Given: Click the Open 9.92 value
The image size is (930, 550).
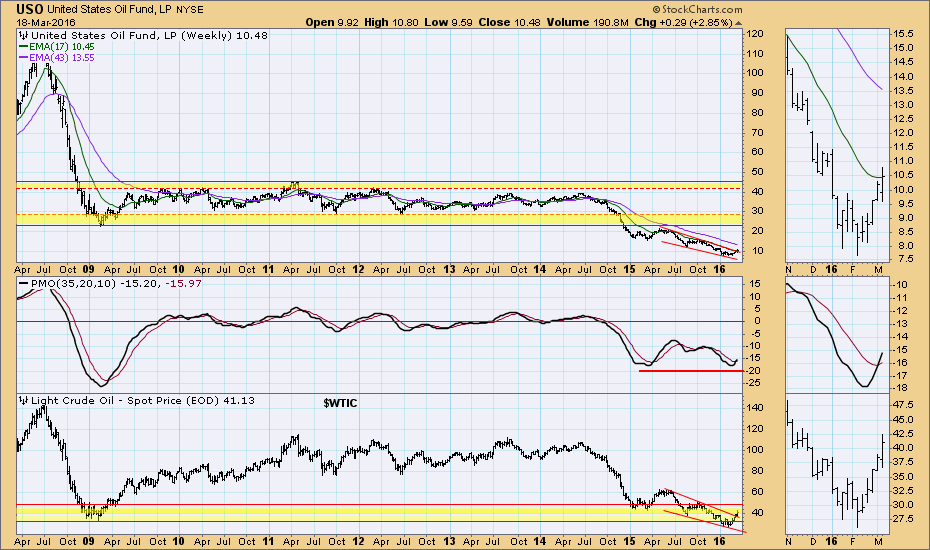Looking at the screenshot, I should point(331,23).
